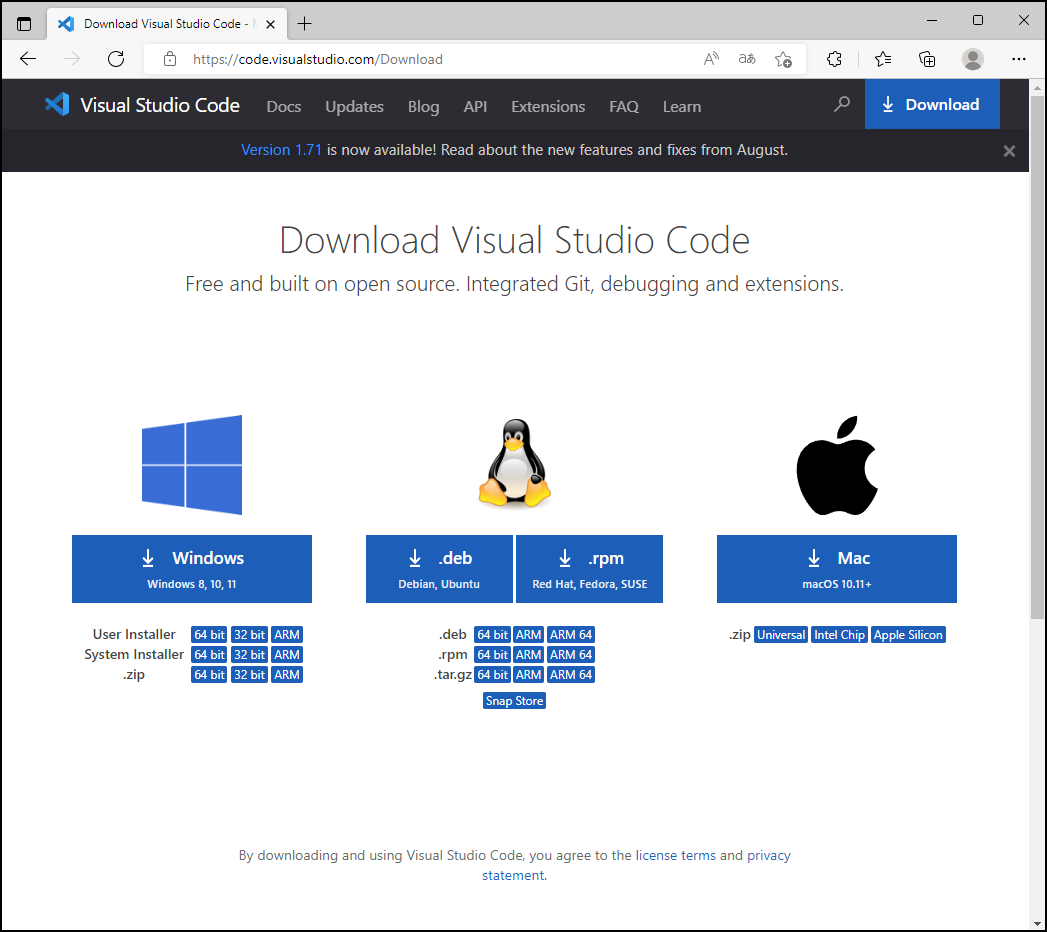Open Collections icon in toolbar

click(x=927, y=59)
